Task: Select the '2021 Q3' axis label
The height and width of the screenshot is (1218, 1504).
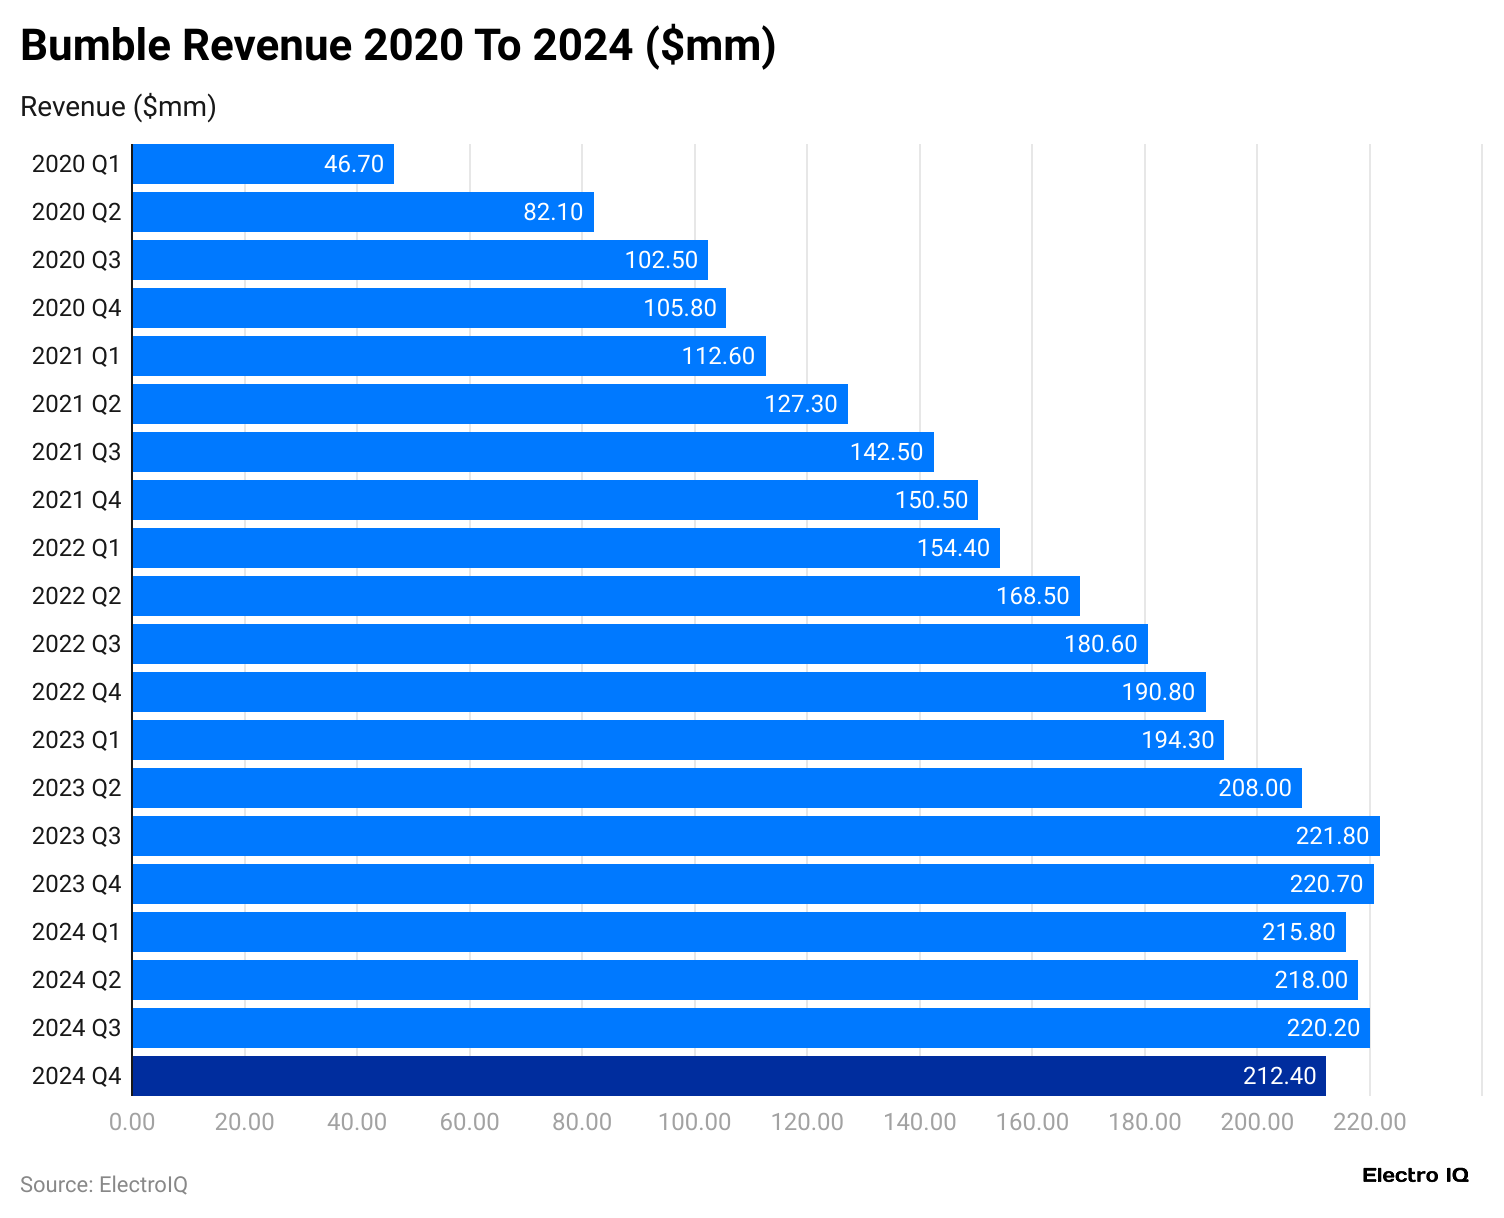Action: tap(76, 452)
